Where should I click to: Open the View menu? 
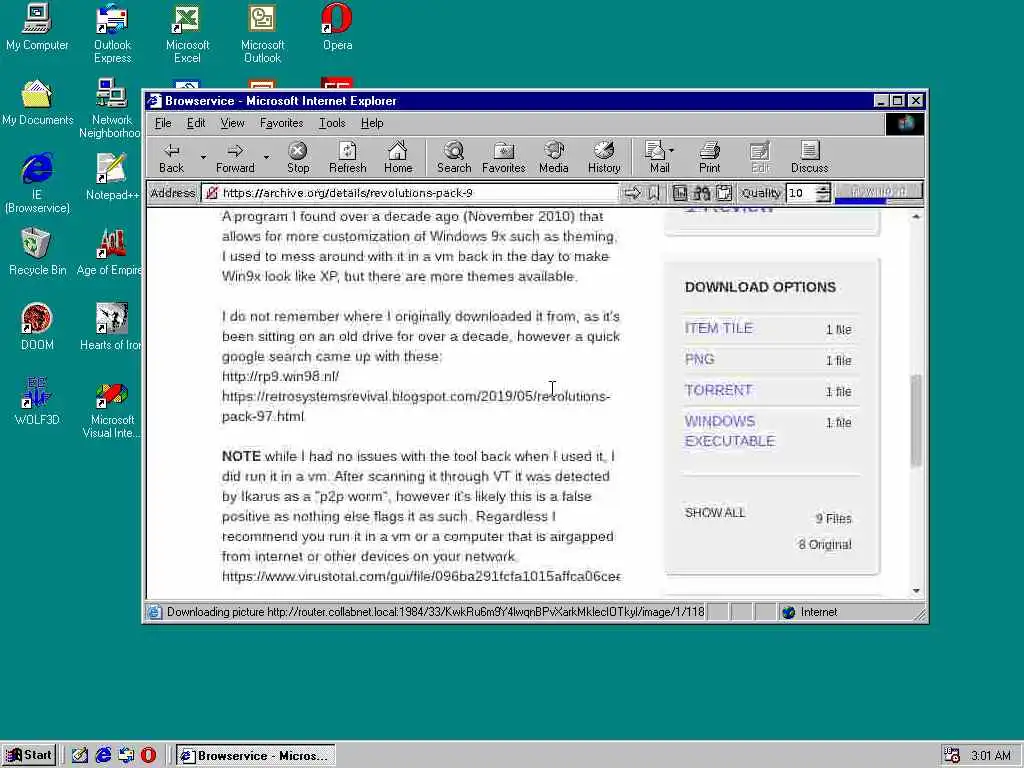(232, 123)
